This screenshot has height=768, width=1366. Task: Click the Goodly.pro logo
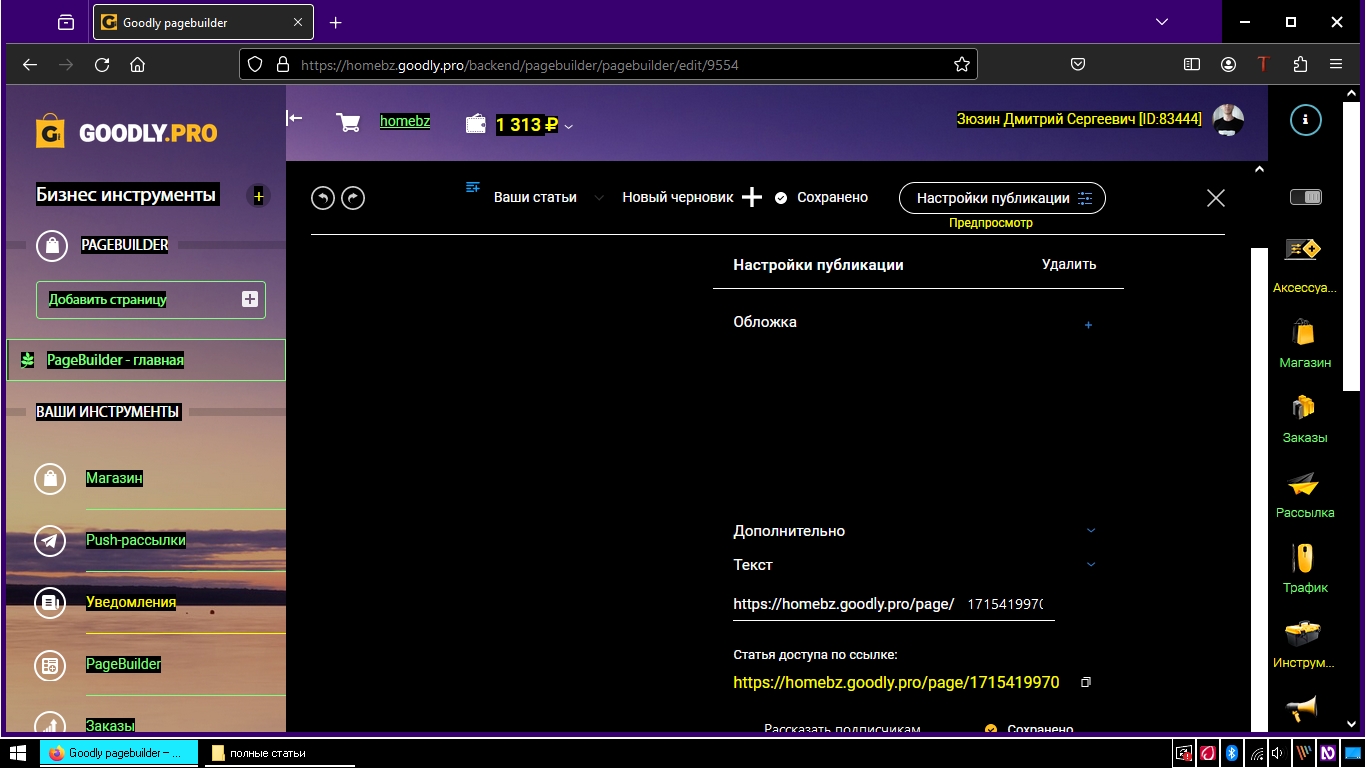pos(127,133)
